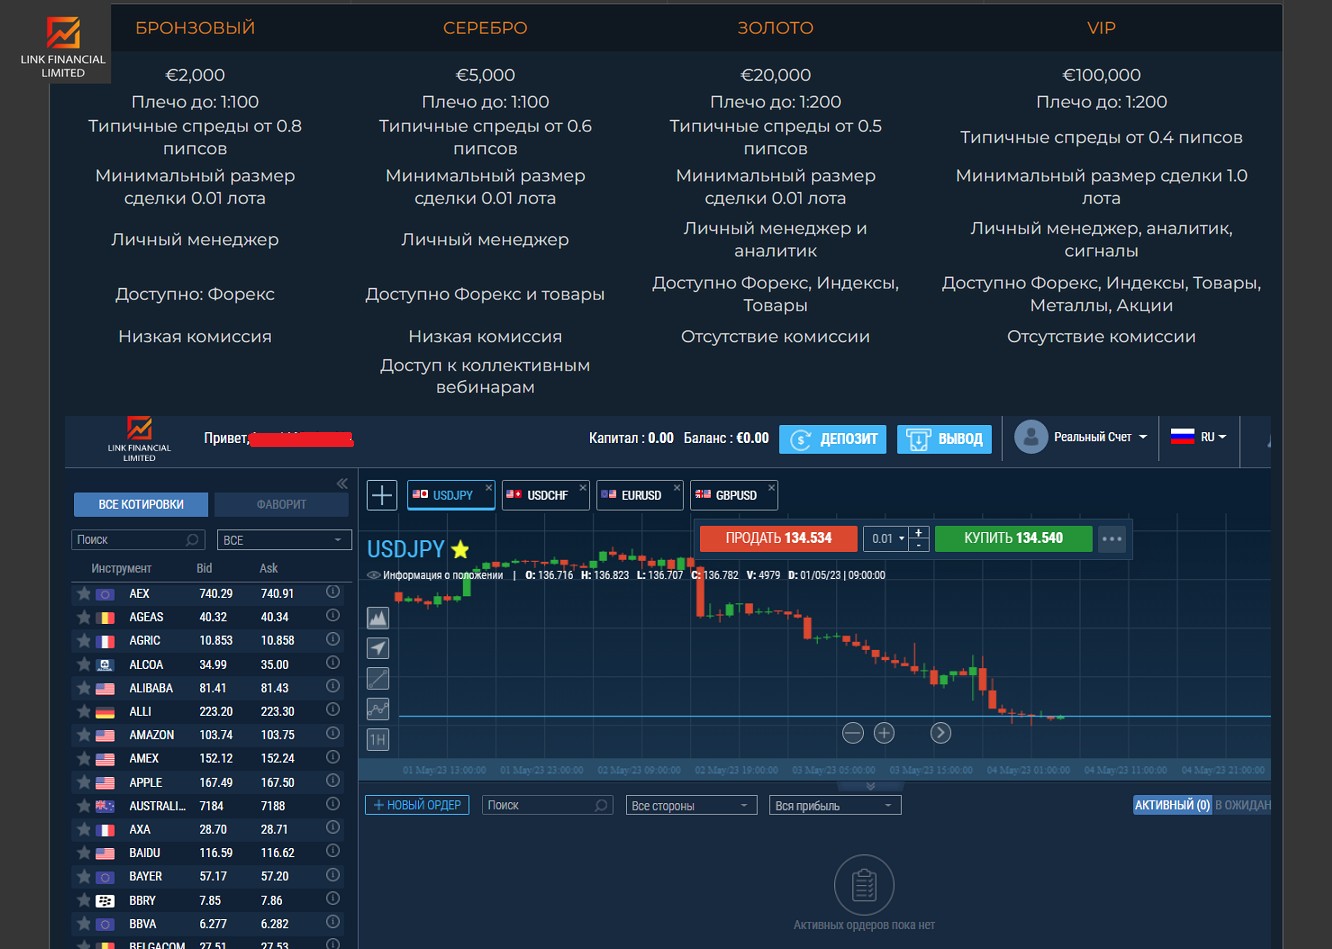1332x949 pixels.
Task: Favorite AXA with its star
Action: click(x=84, y=829)
